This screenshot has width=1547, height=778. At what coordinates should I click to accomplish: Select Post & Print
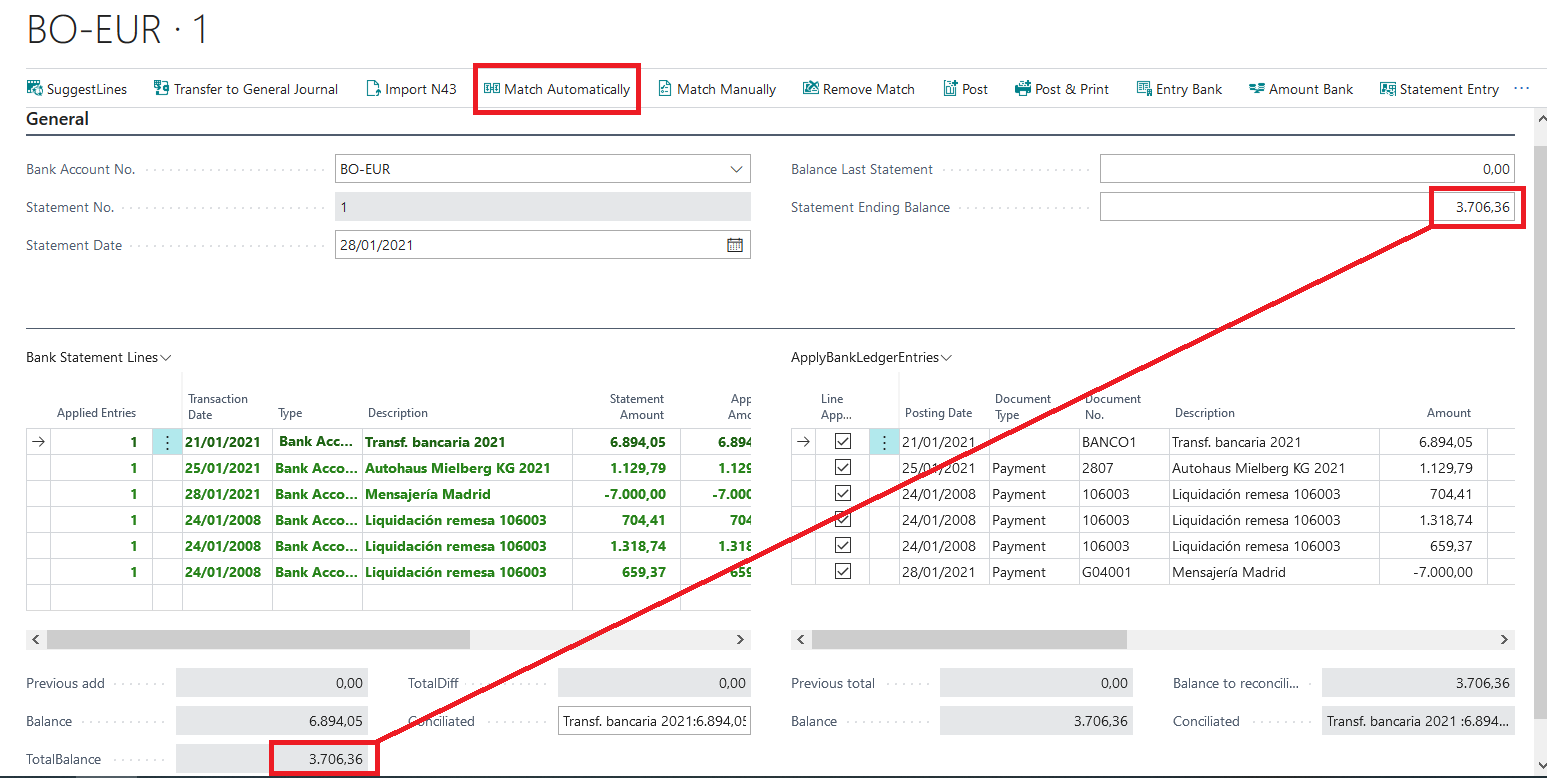[x=1062, y=89]
